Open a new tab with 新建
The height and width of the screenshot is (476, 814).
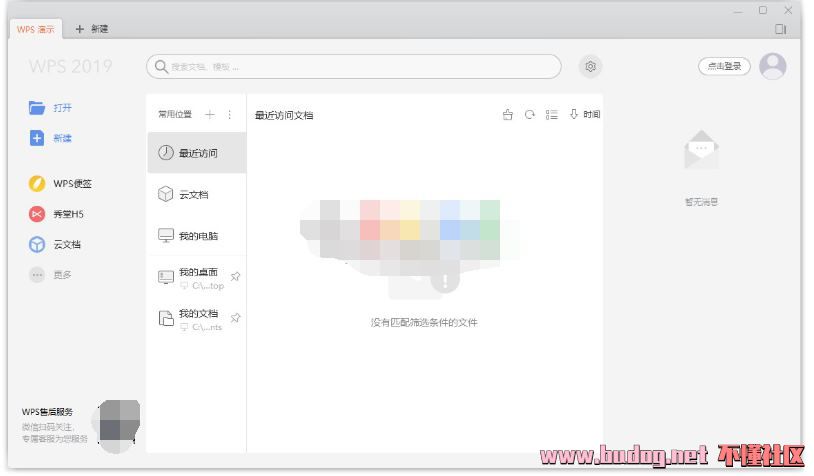coord(92,29)
